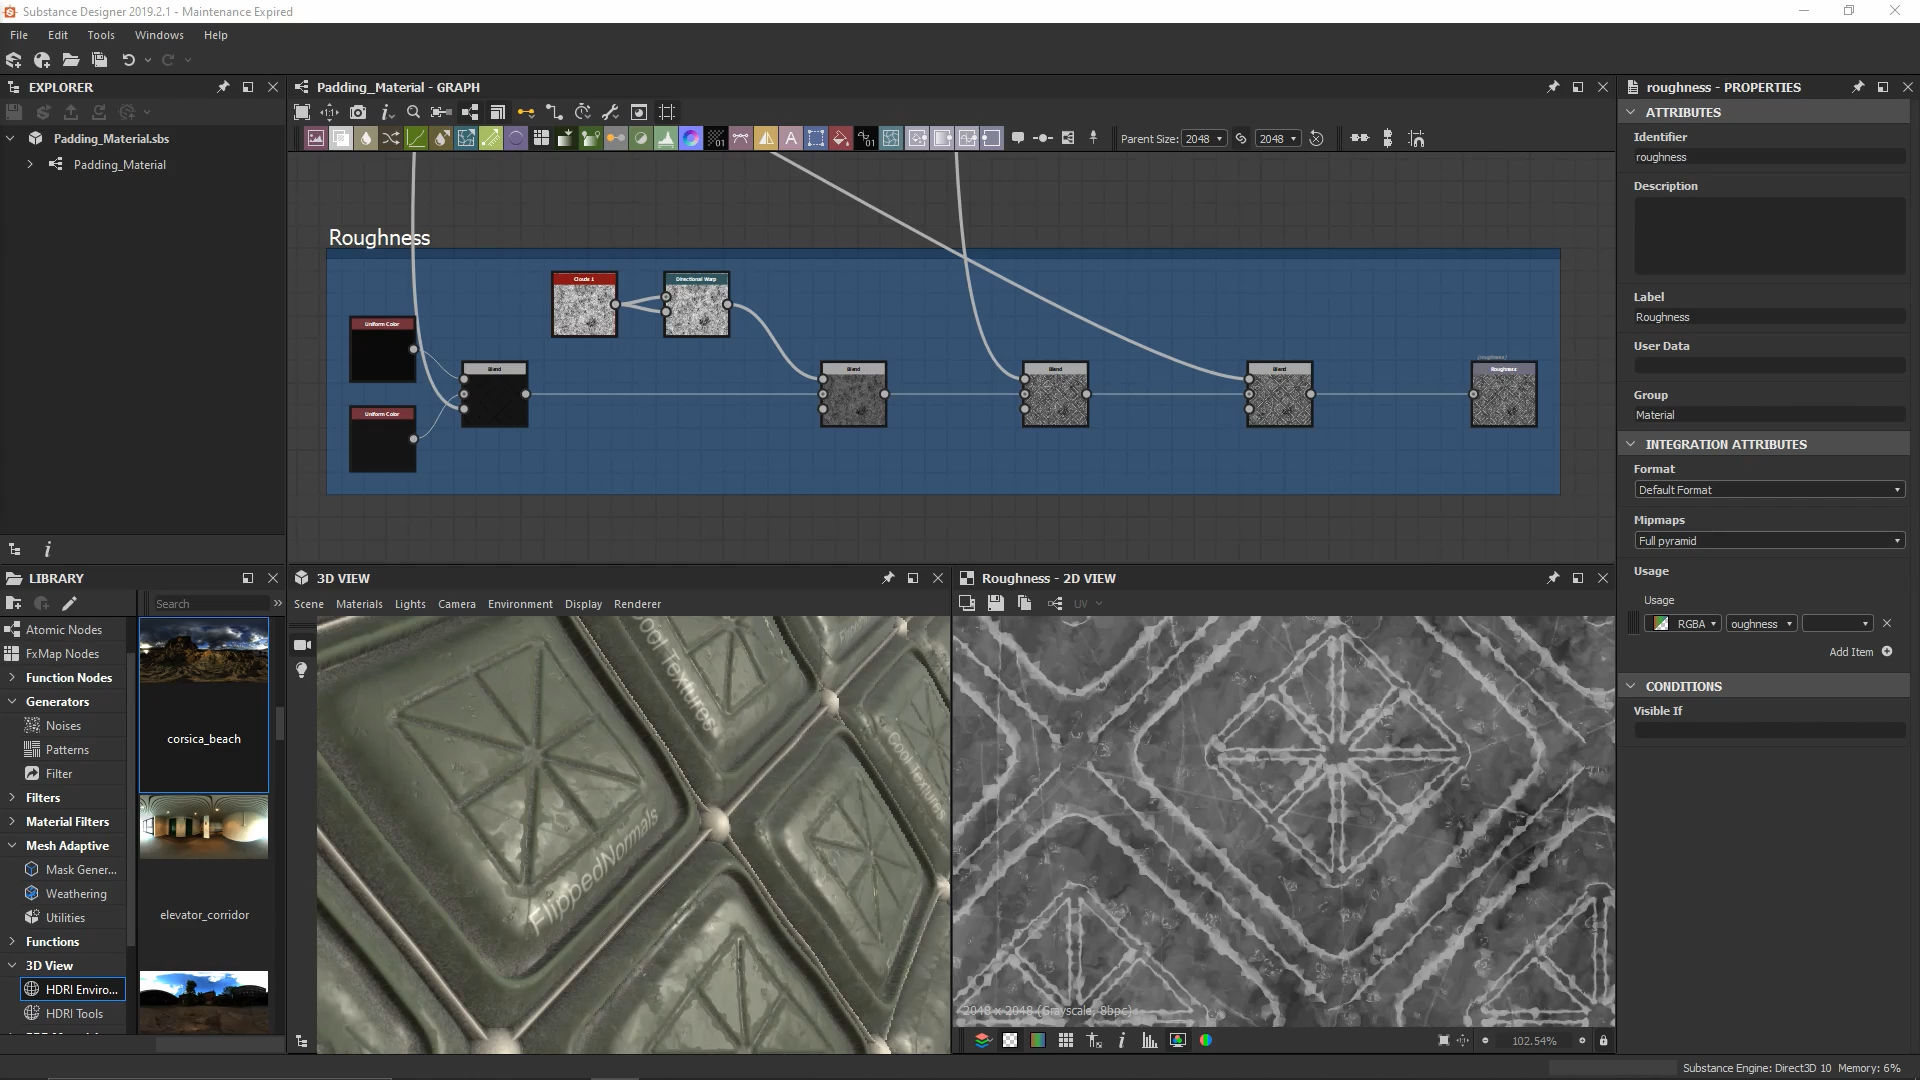The image size is (1920, 1080).
Task: Open the Format dropdown
Action: pyautogui.click(x=1769, y=490)
